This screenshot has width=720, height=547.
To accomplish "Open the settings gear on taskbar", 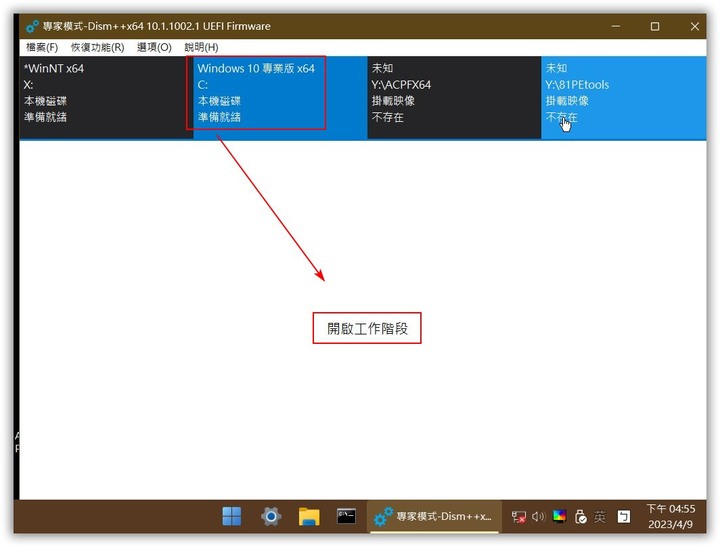I will tap(271, 516).
